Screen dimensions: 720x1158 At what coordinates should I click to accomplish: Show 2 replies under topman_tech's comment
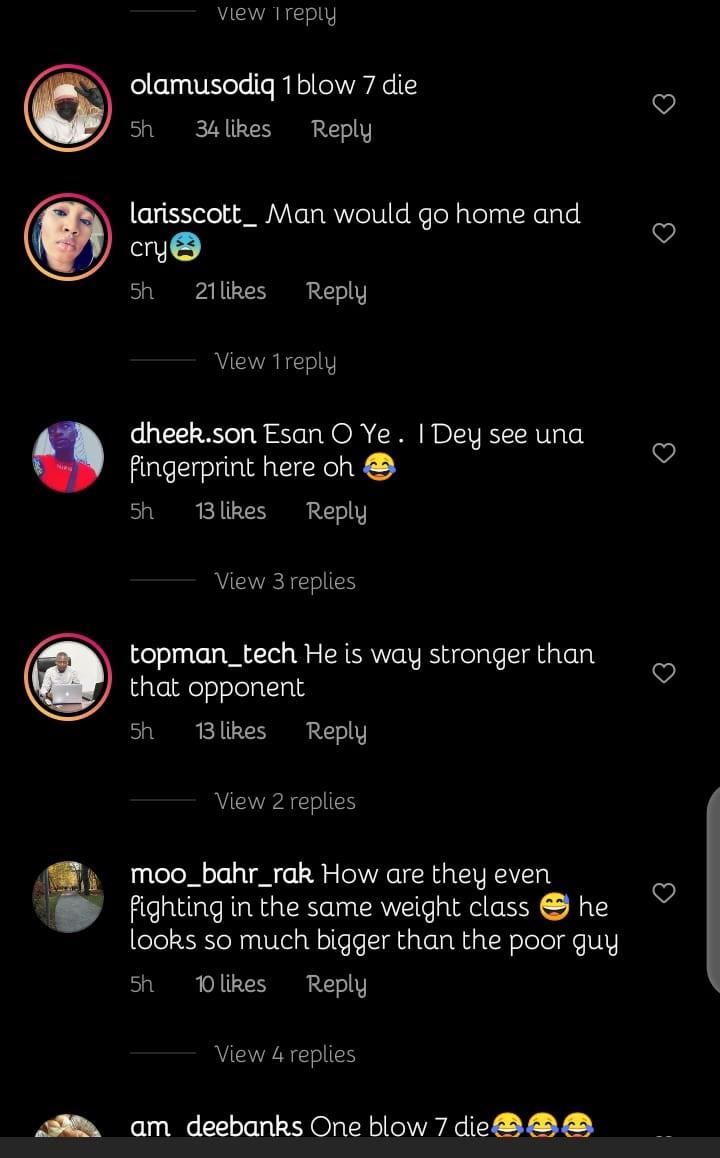(x=285, y=801)
